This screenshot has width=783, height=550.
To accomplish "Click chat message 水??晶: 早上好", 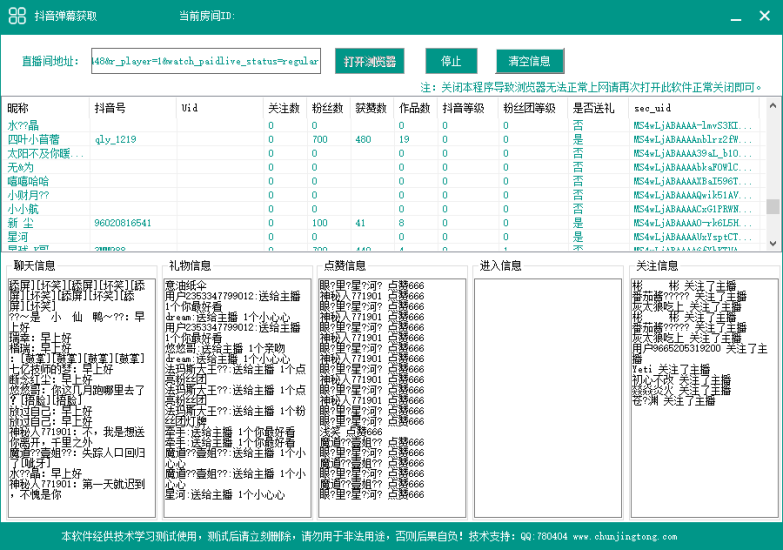I will (45, 473).
